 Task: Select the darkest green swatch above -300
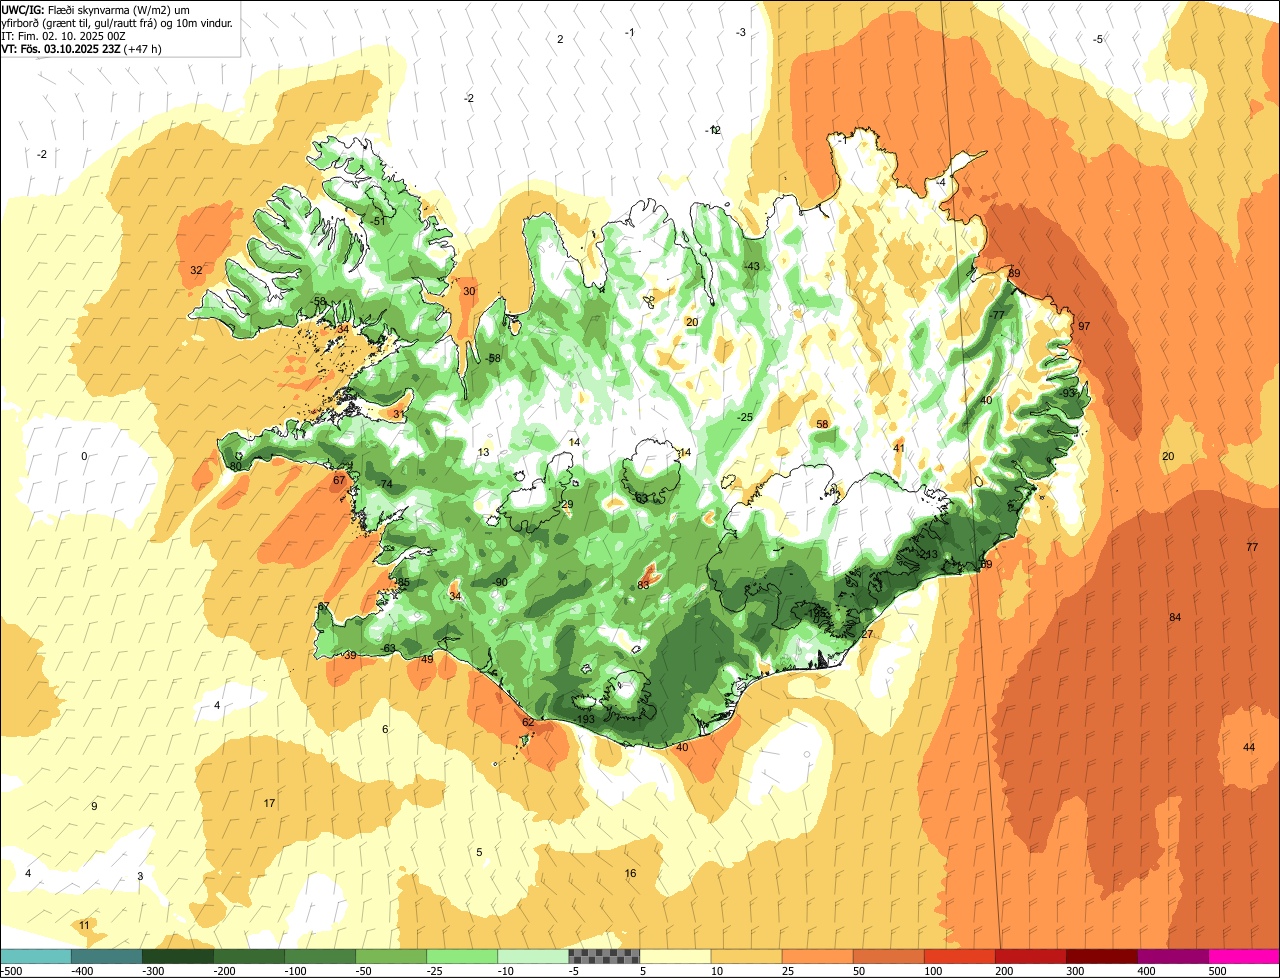click(178, 956)
